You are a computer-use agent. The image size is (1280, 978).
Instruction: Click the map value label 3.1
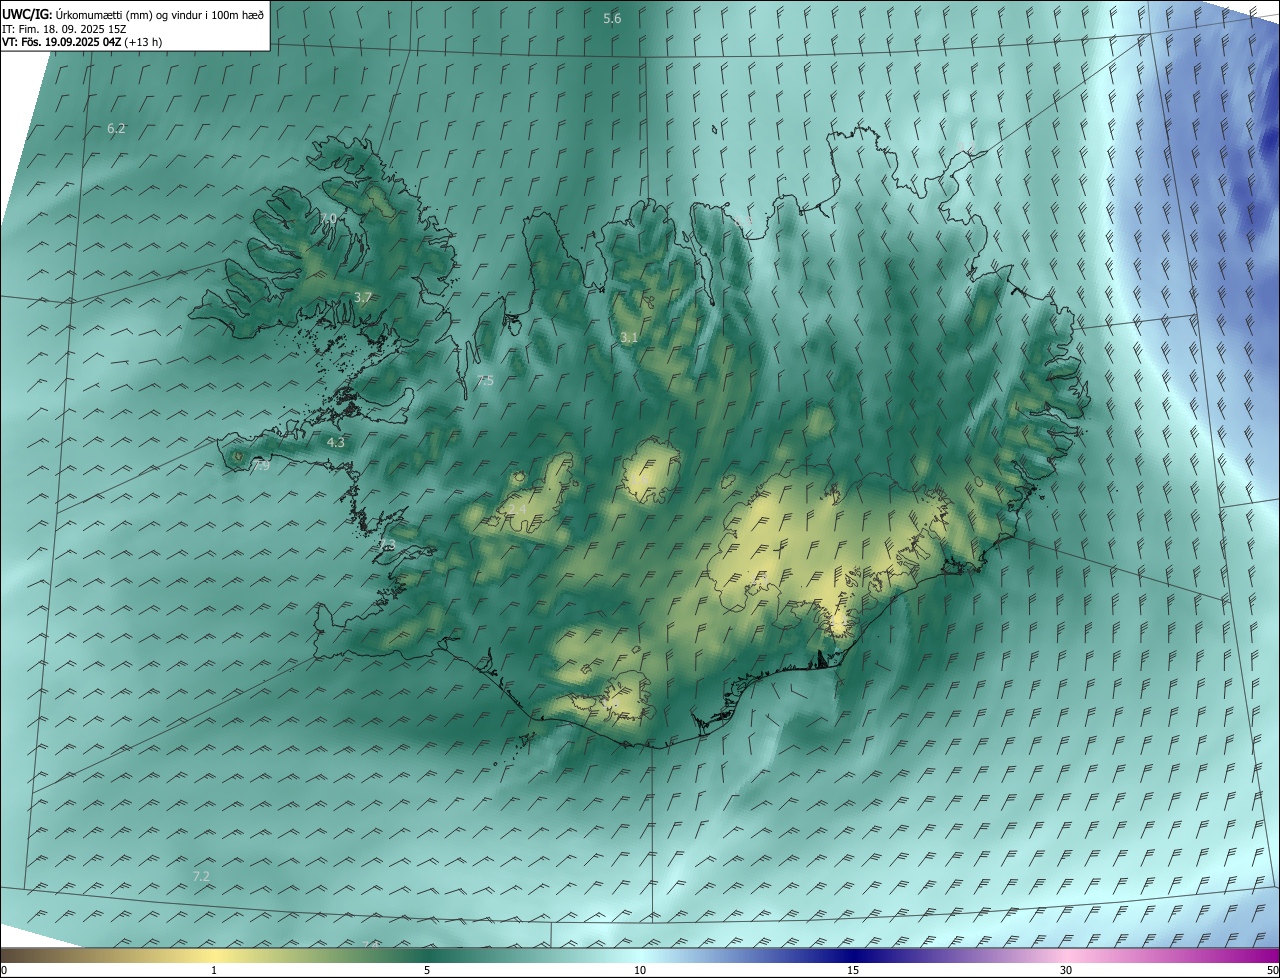(x=629, y=338)
